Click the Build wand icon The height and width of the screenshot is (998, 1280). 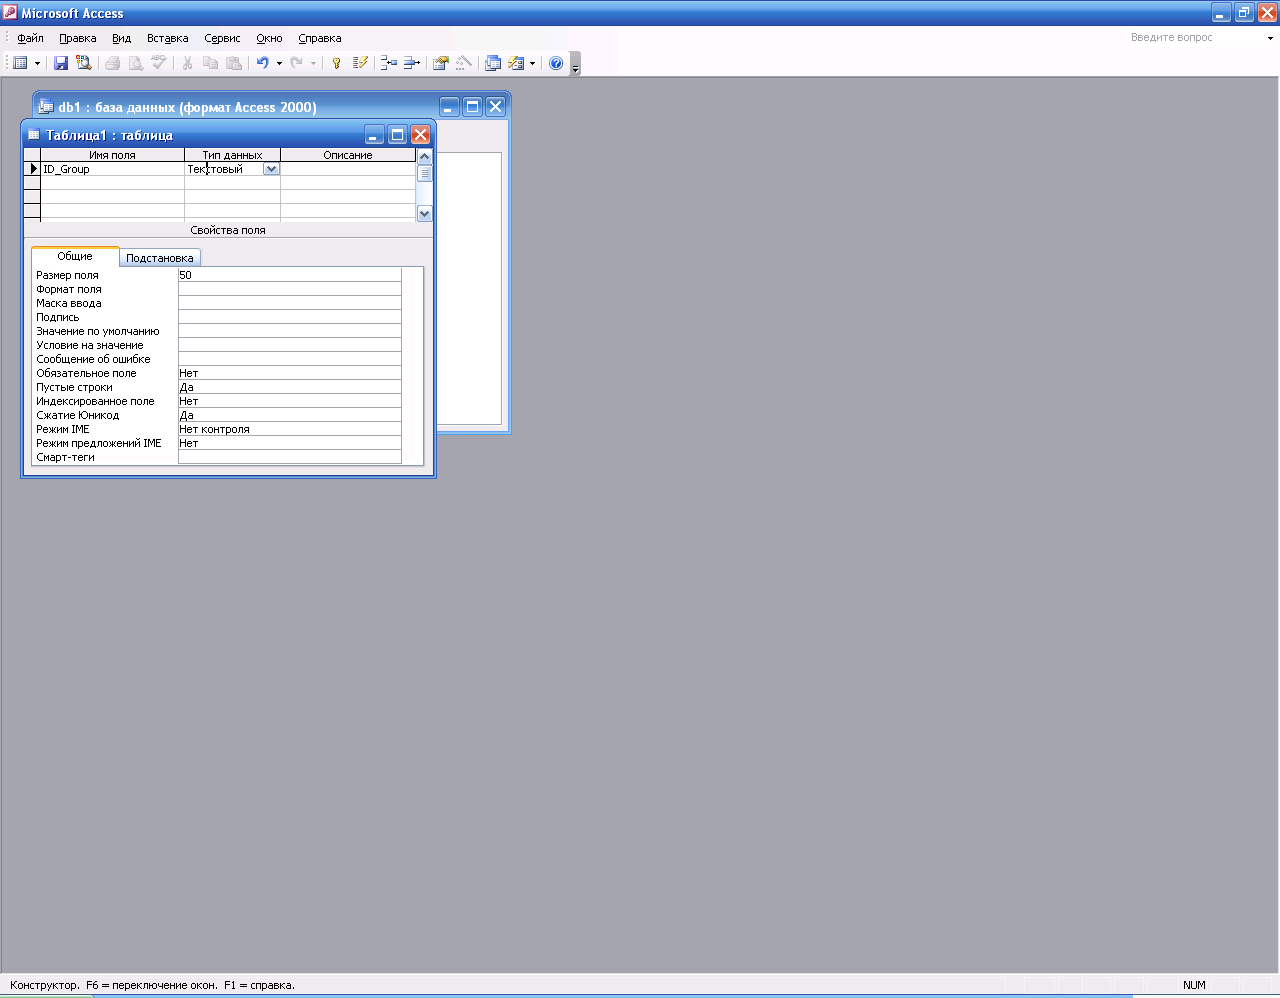463,63
